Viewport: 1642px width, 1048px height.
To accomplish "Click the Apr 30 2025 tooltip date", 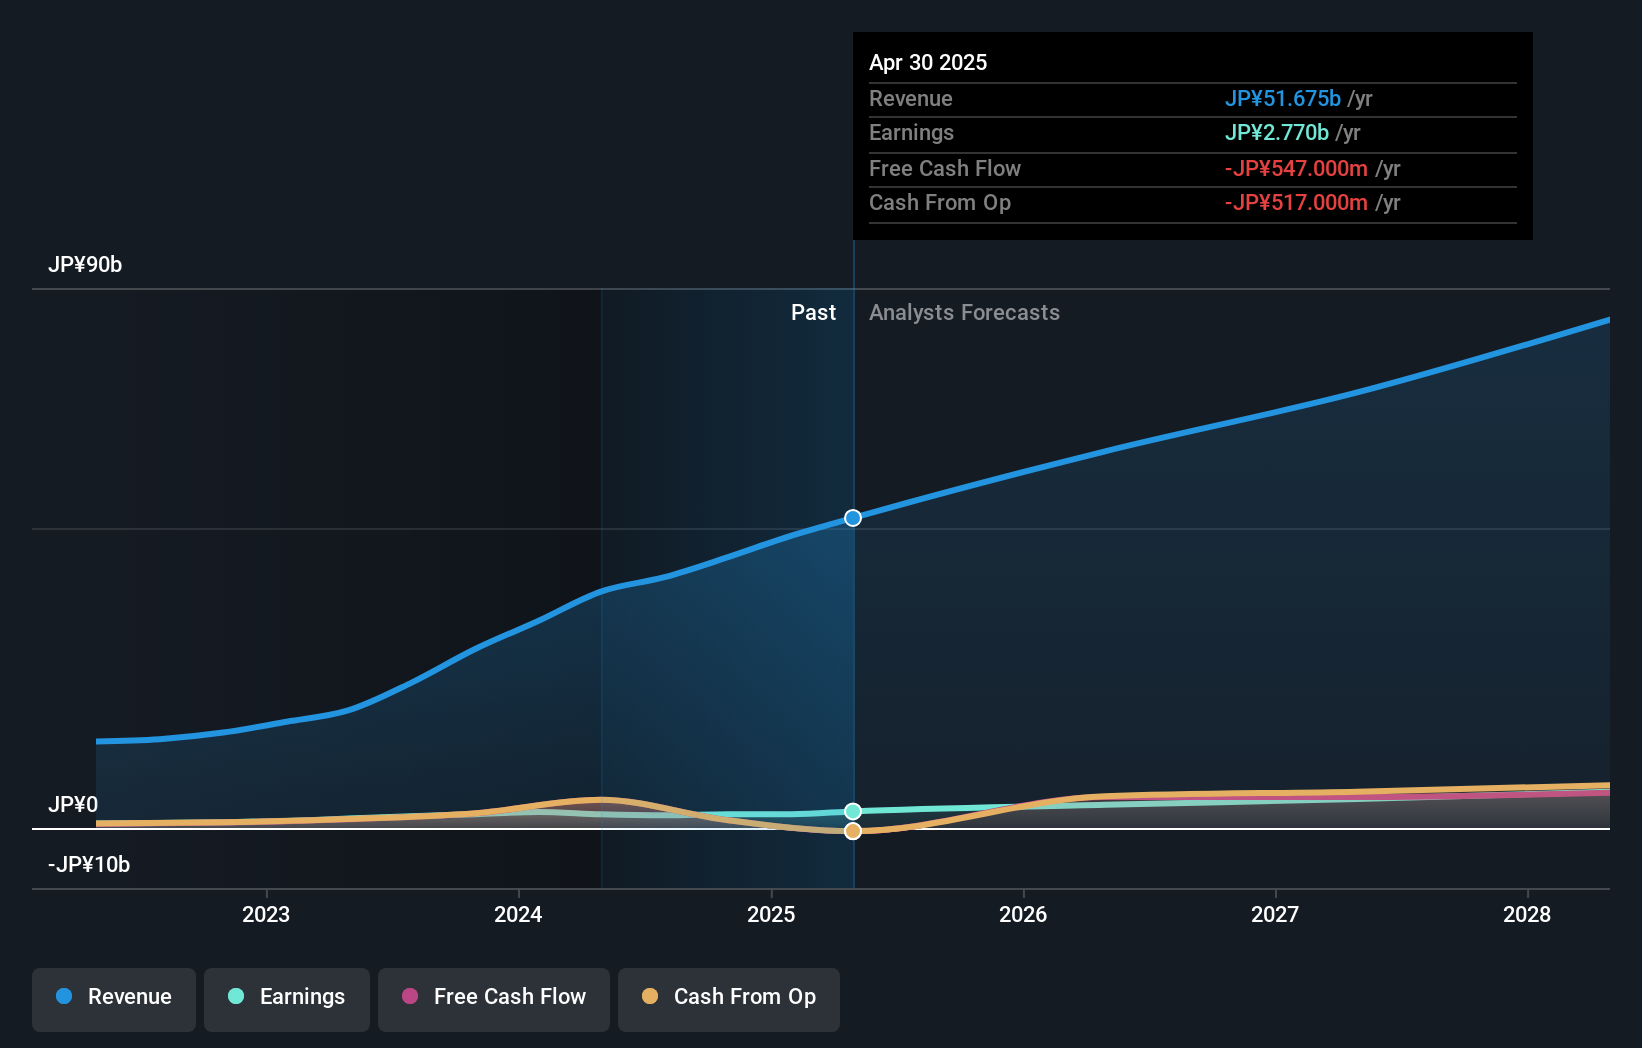I will point(928,63).
